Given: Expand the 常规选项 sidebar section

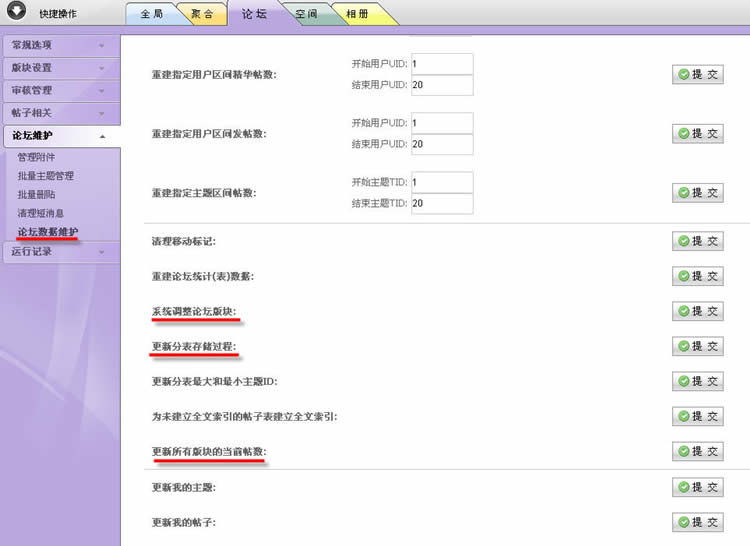Looking at the screenshot, I should (58, 45).
